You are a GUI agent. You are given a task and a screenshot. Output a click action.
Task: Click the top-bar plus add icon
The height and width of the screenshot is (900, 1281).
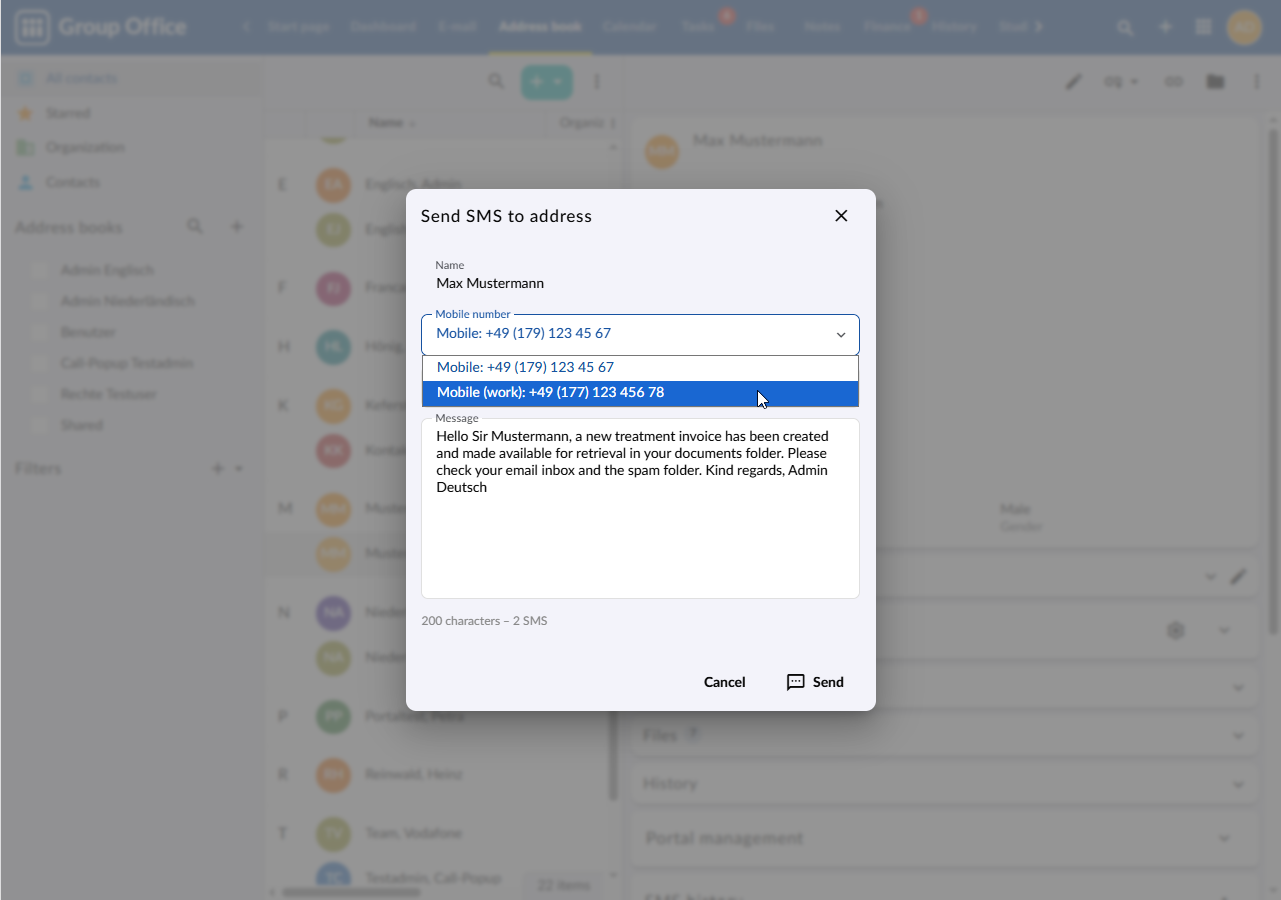click(1165, 28)
